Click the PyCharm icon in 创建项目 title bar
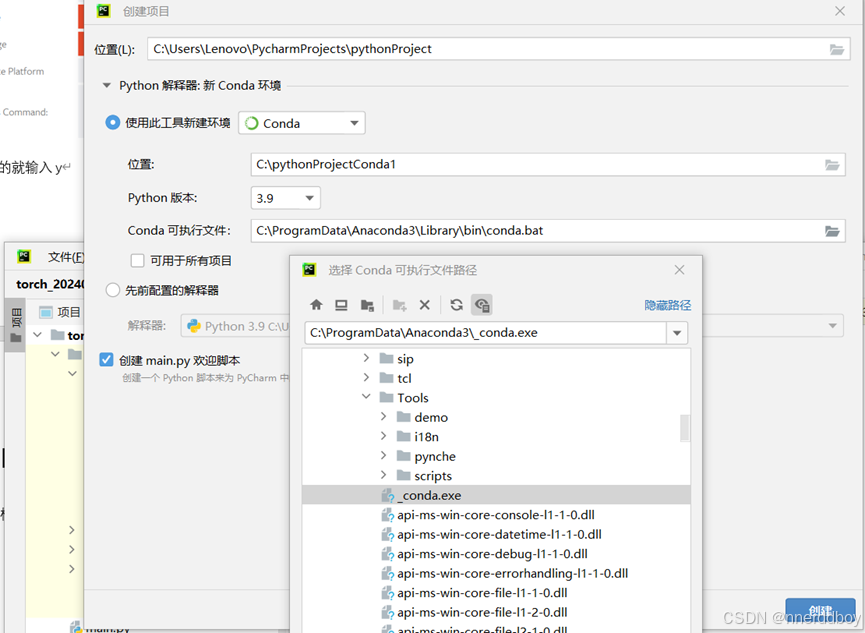865x633 pixels. (103, 11)
